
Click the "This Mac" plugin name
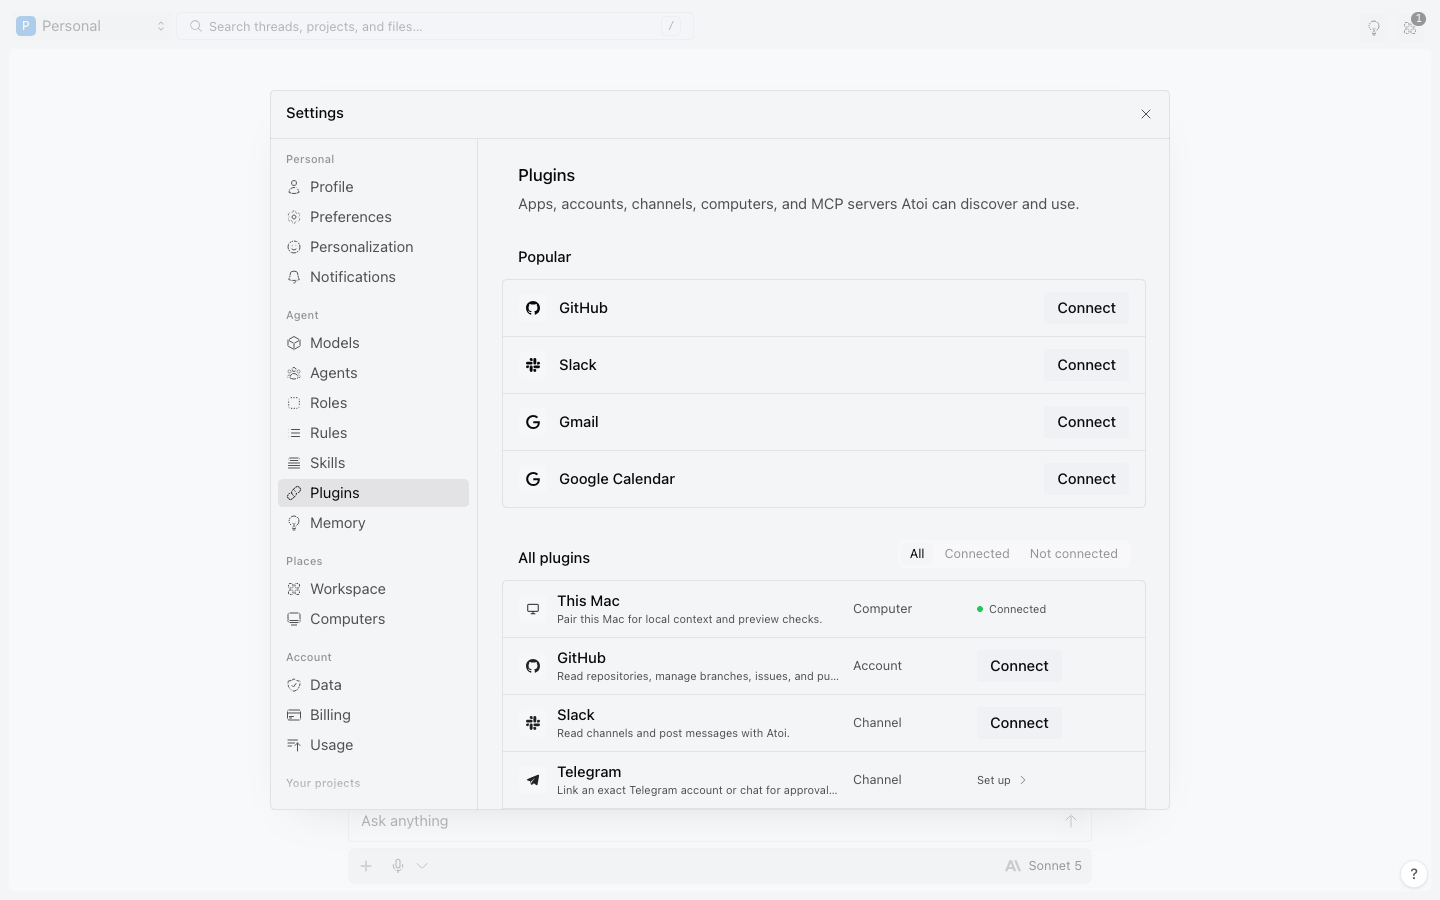[588, 601]
